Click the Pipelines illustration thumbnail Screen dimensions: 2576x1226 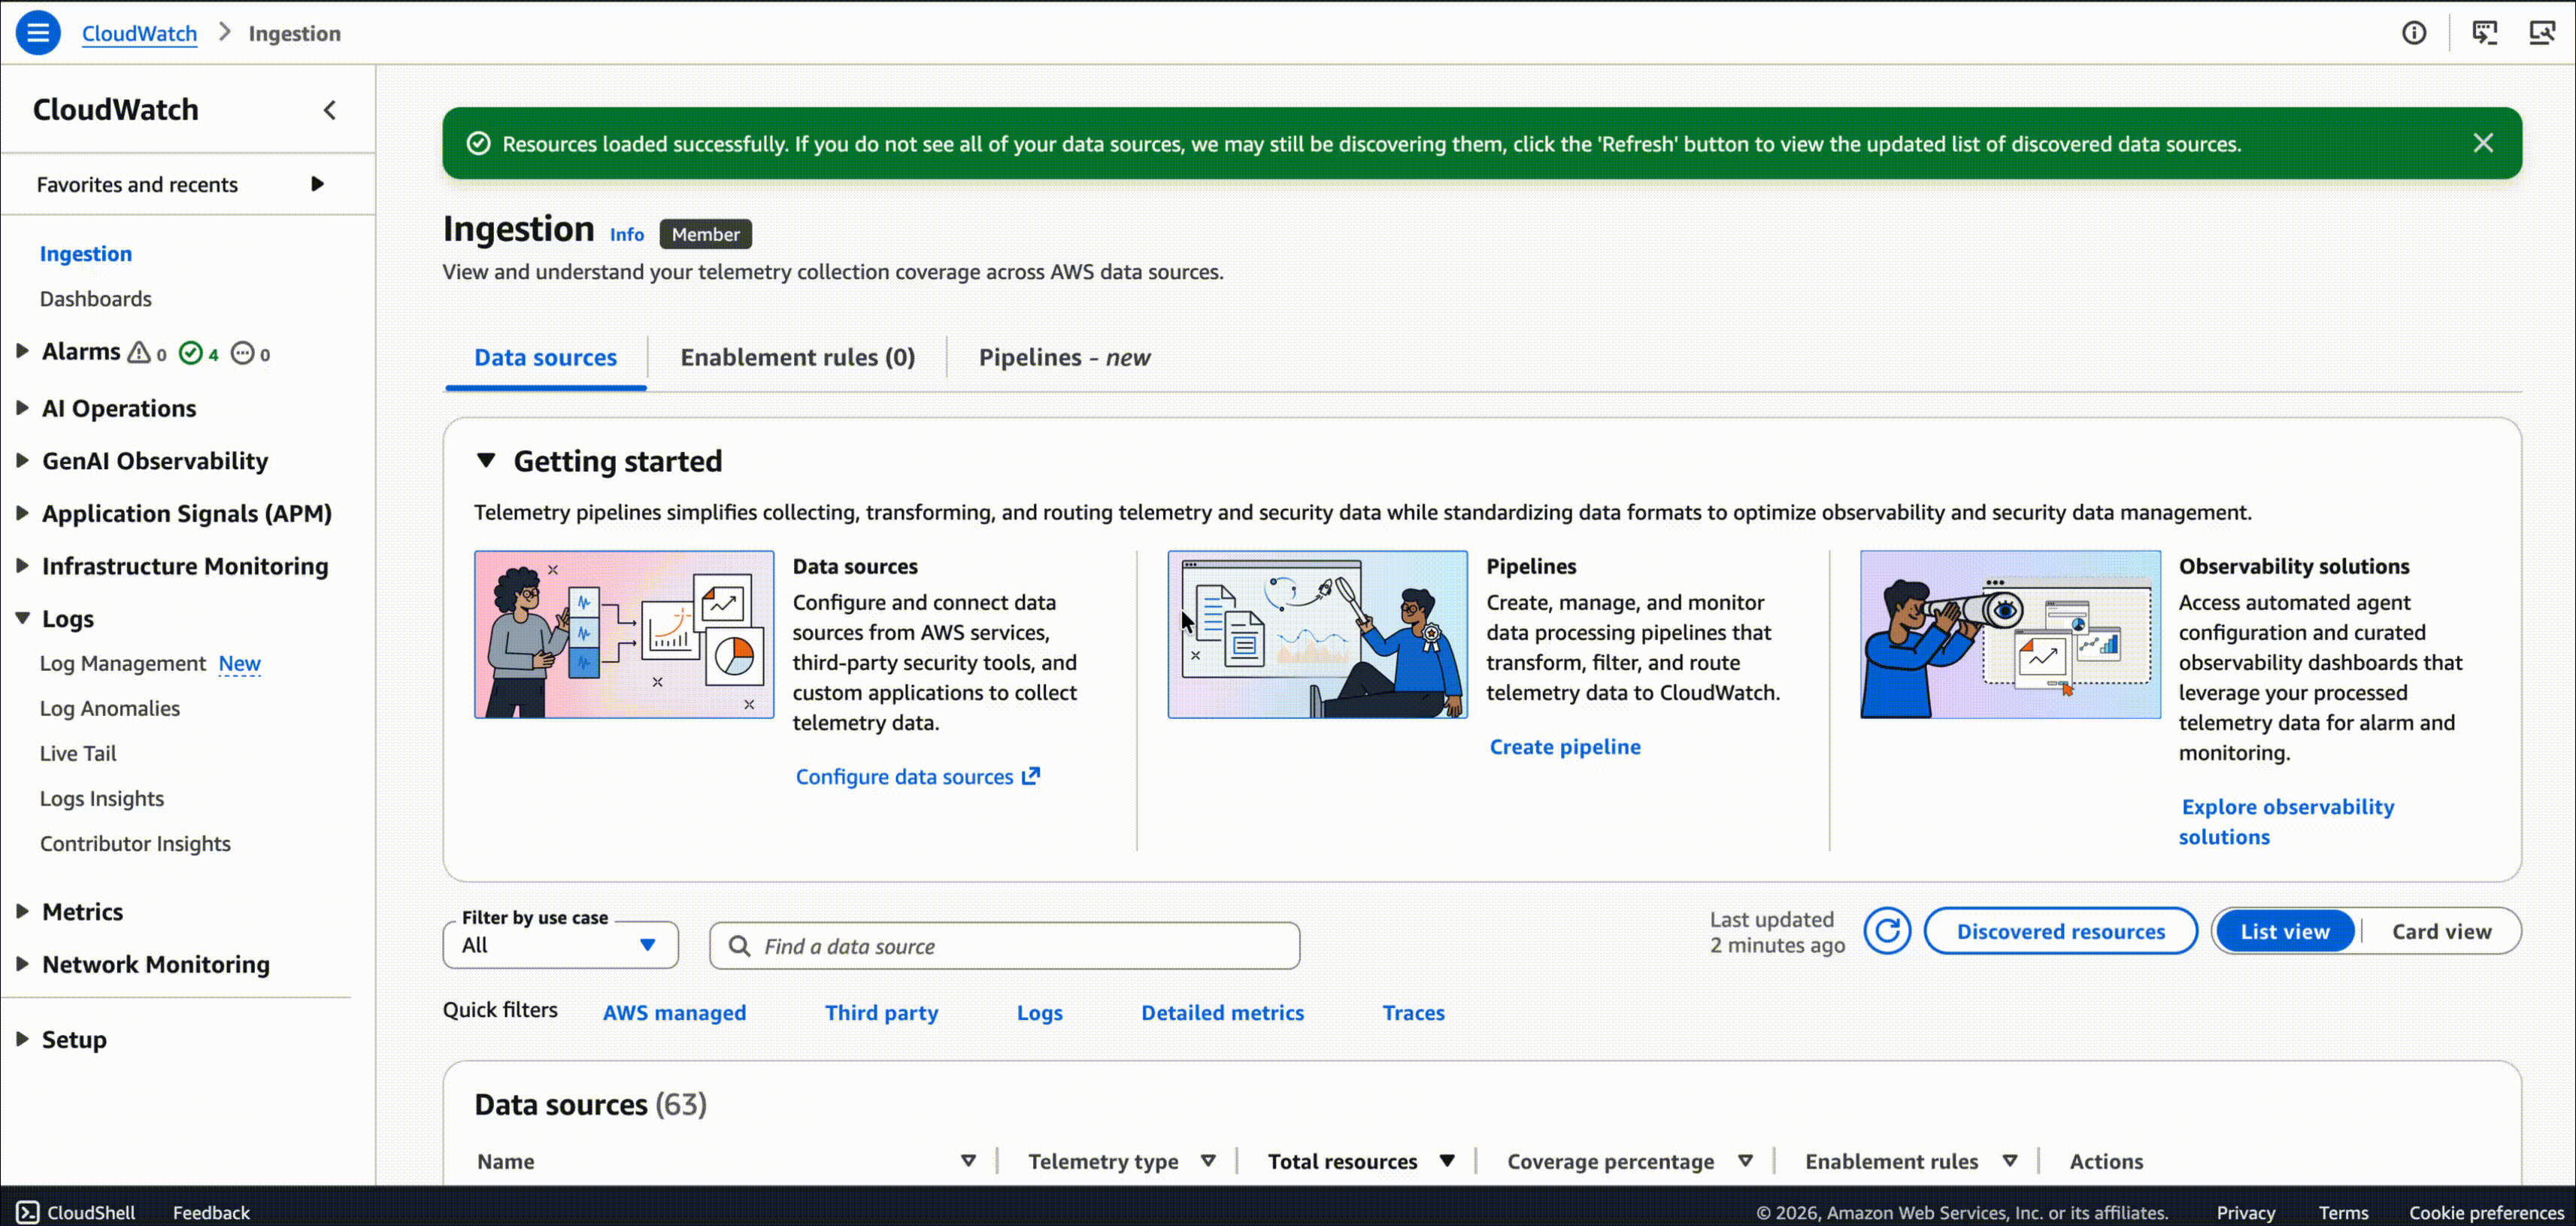[1317, 634]
